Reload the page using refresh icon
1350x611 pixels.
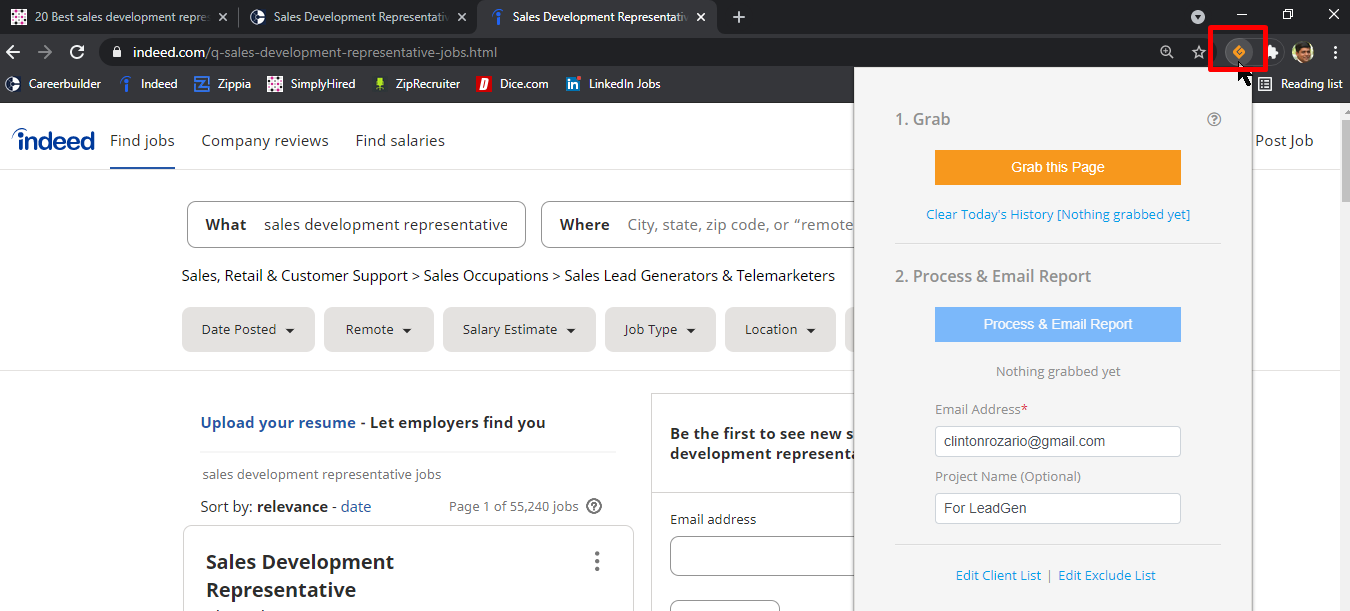pyautogui.click(x=77, y=52)
